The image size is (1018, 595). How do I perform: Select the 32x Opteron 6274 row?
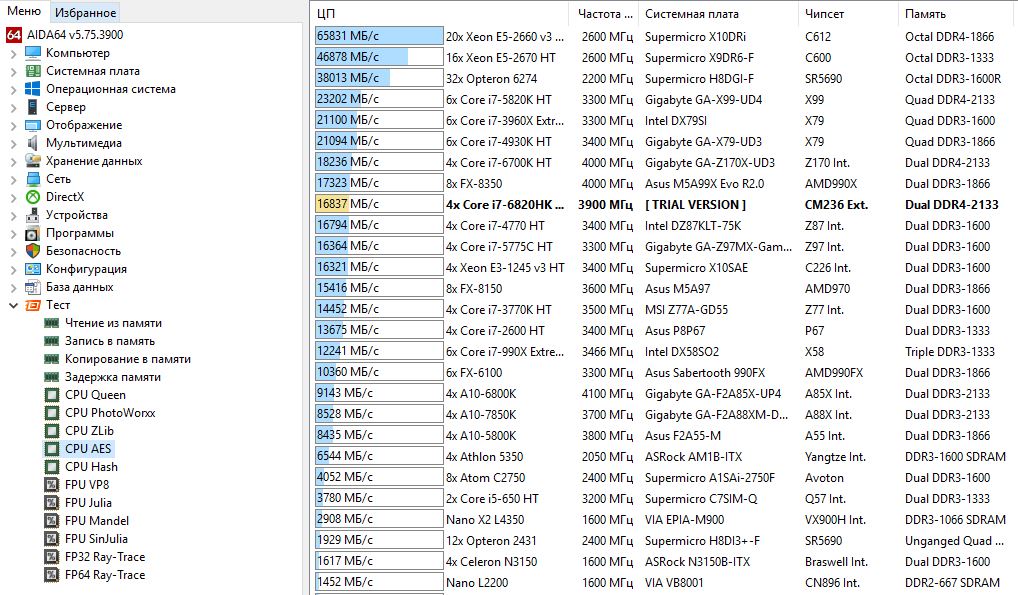(665, 79)
